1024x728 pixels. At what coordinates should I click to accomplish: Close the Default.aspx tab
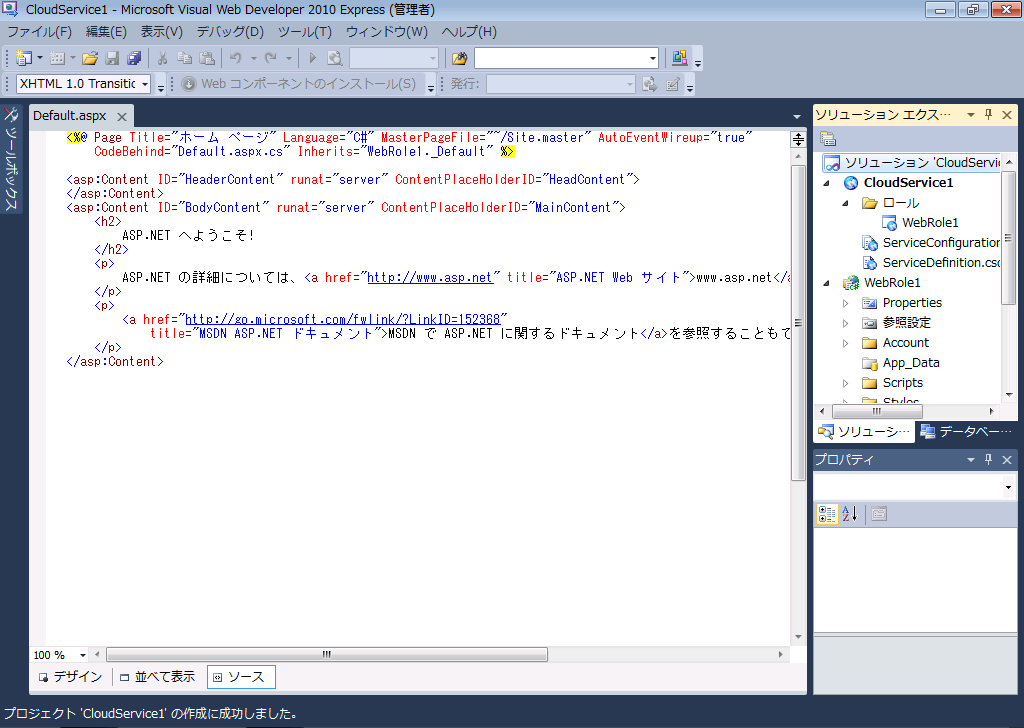point(122,116)
